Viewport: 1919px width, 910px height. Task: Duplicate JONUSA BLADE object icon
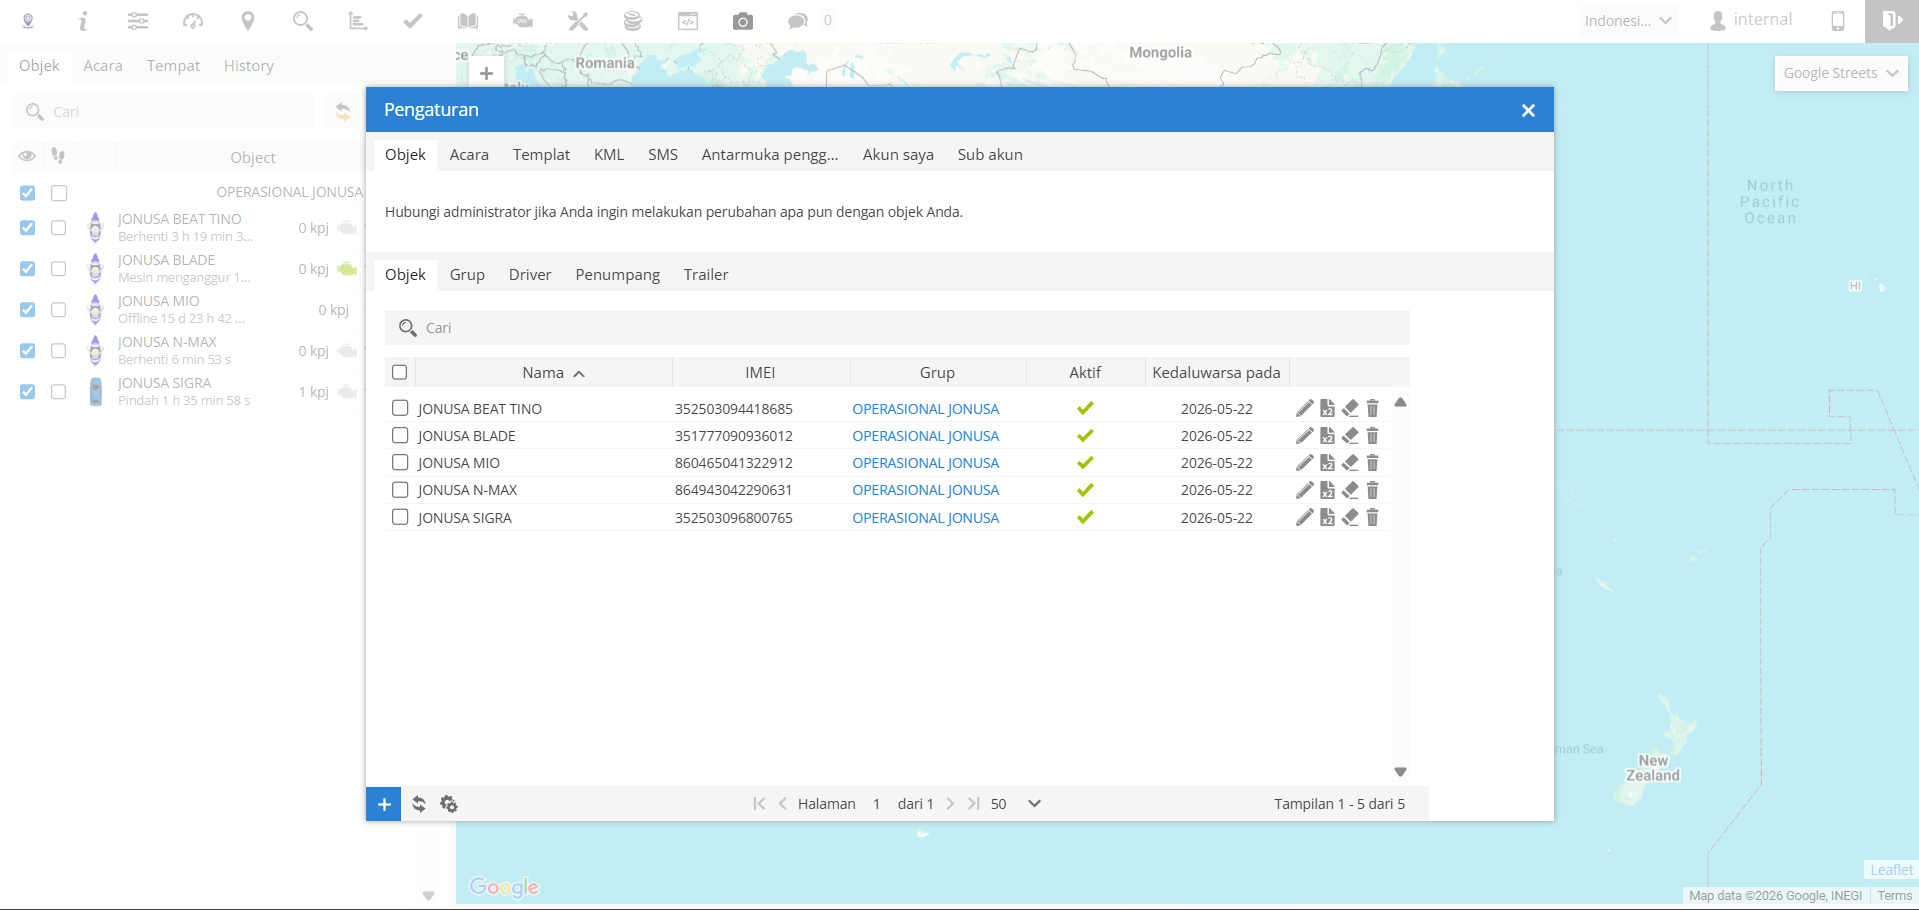click(1327, 436)
